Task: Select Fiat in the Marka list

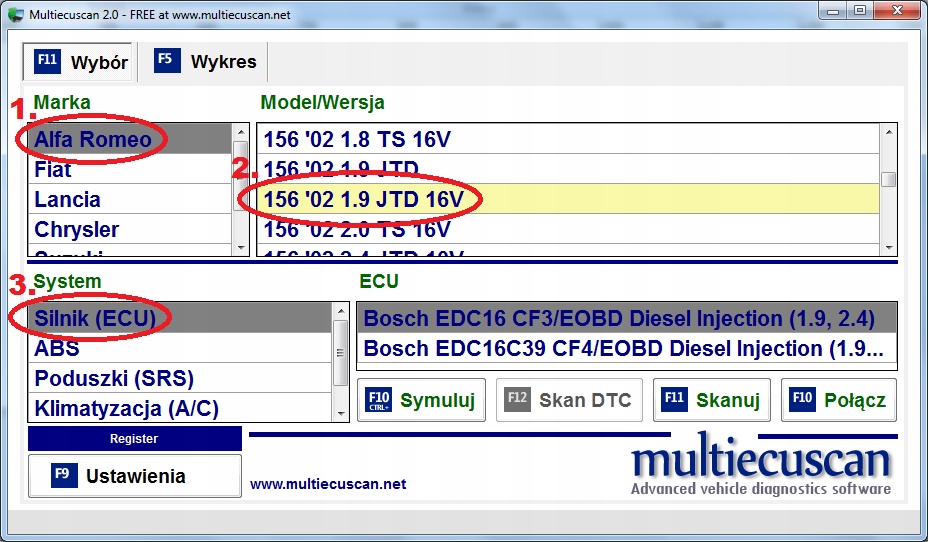Action: tap(130, 169)
